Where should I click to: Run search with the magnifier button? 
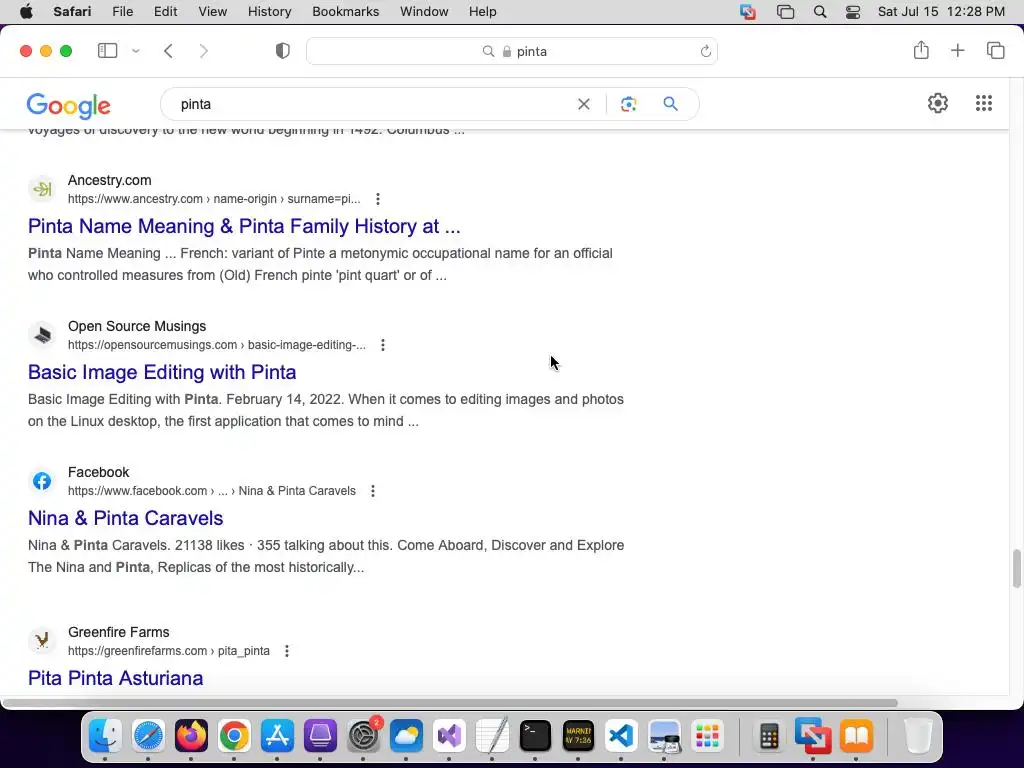(670, 104)
